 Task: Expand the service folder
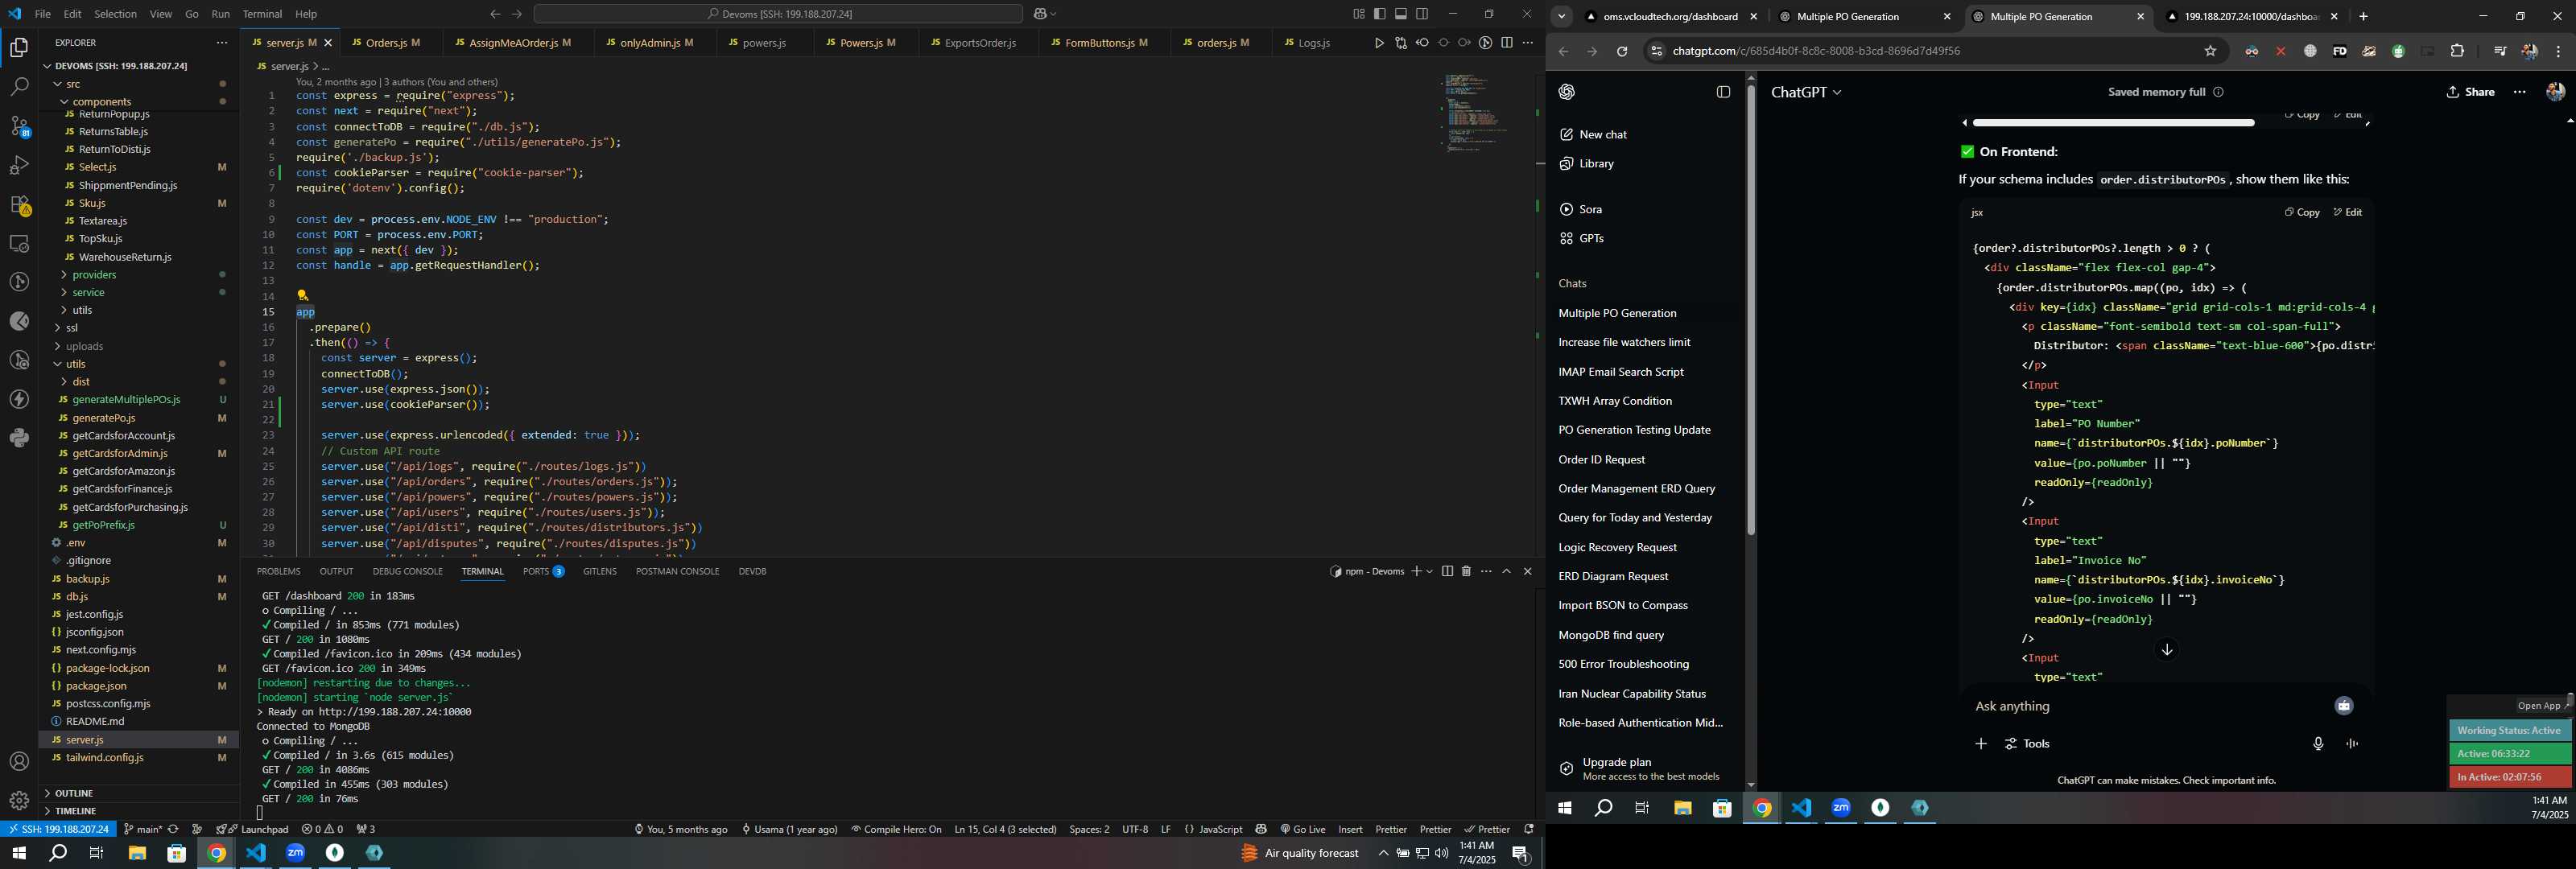(88, 293)
